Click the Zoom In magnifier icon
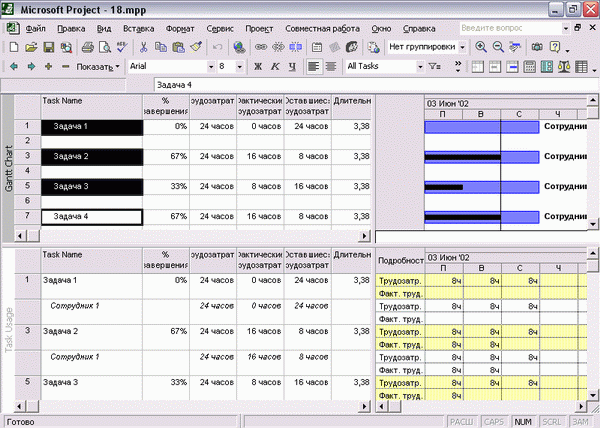Viewport: 600px width, 428px height. (x=481, y=47)
